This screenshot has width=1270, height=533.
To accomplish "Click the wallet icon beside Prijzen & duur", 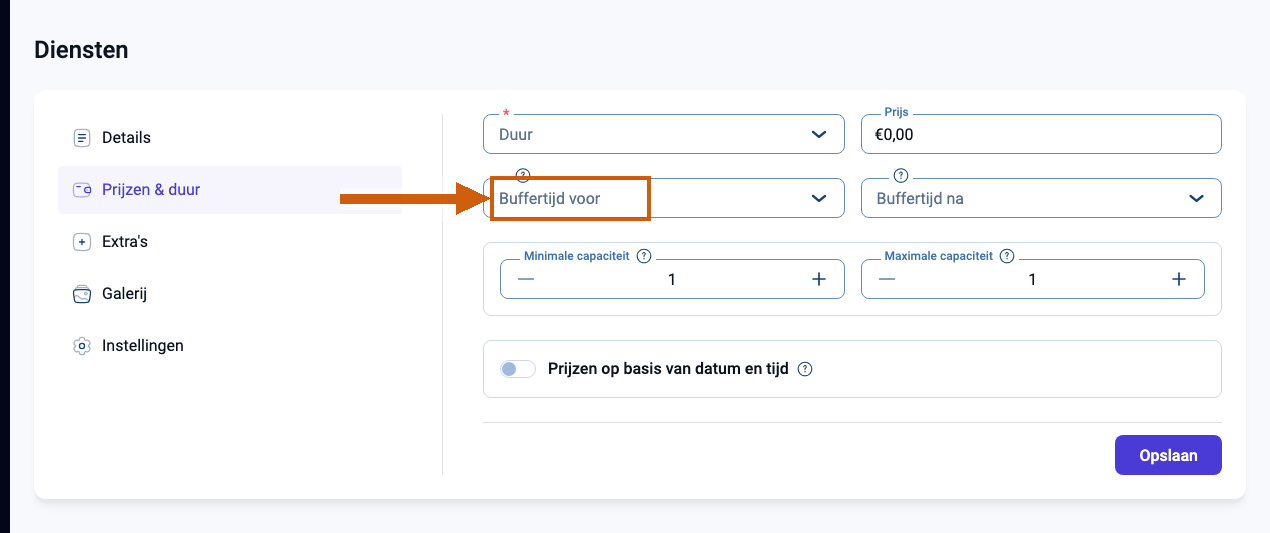I will coord(82,190).
